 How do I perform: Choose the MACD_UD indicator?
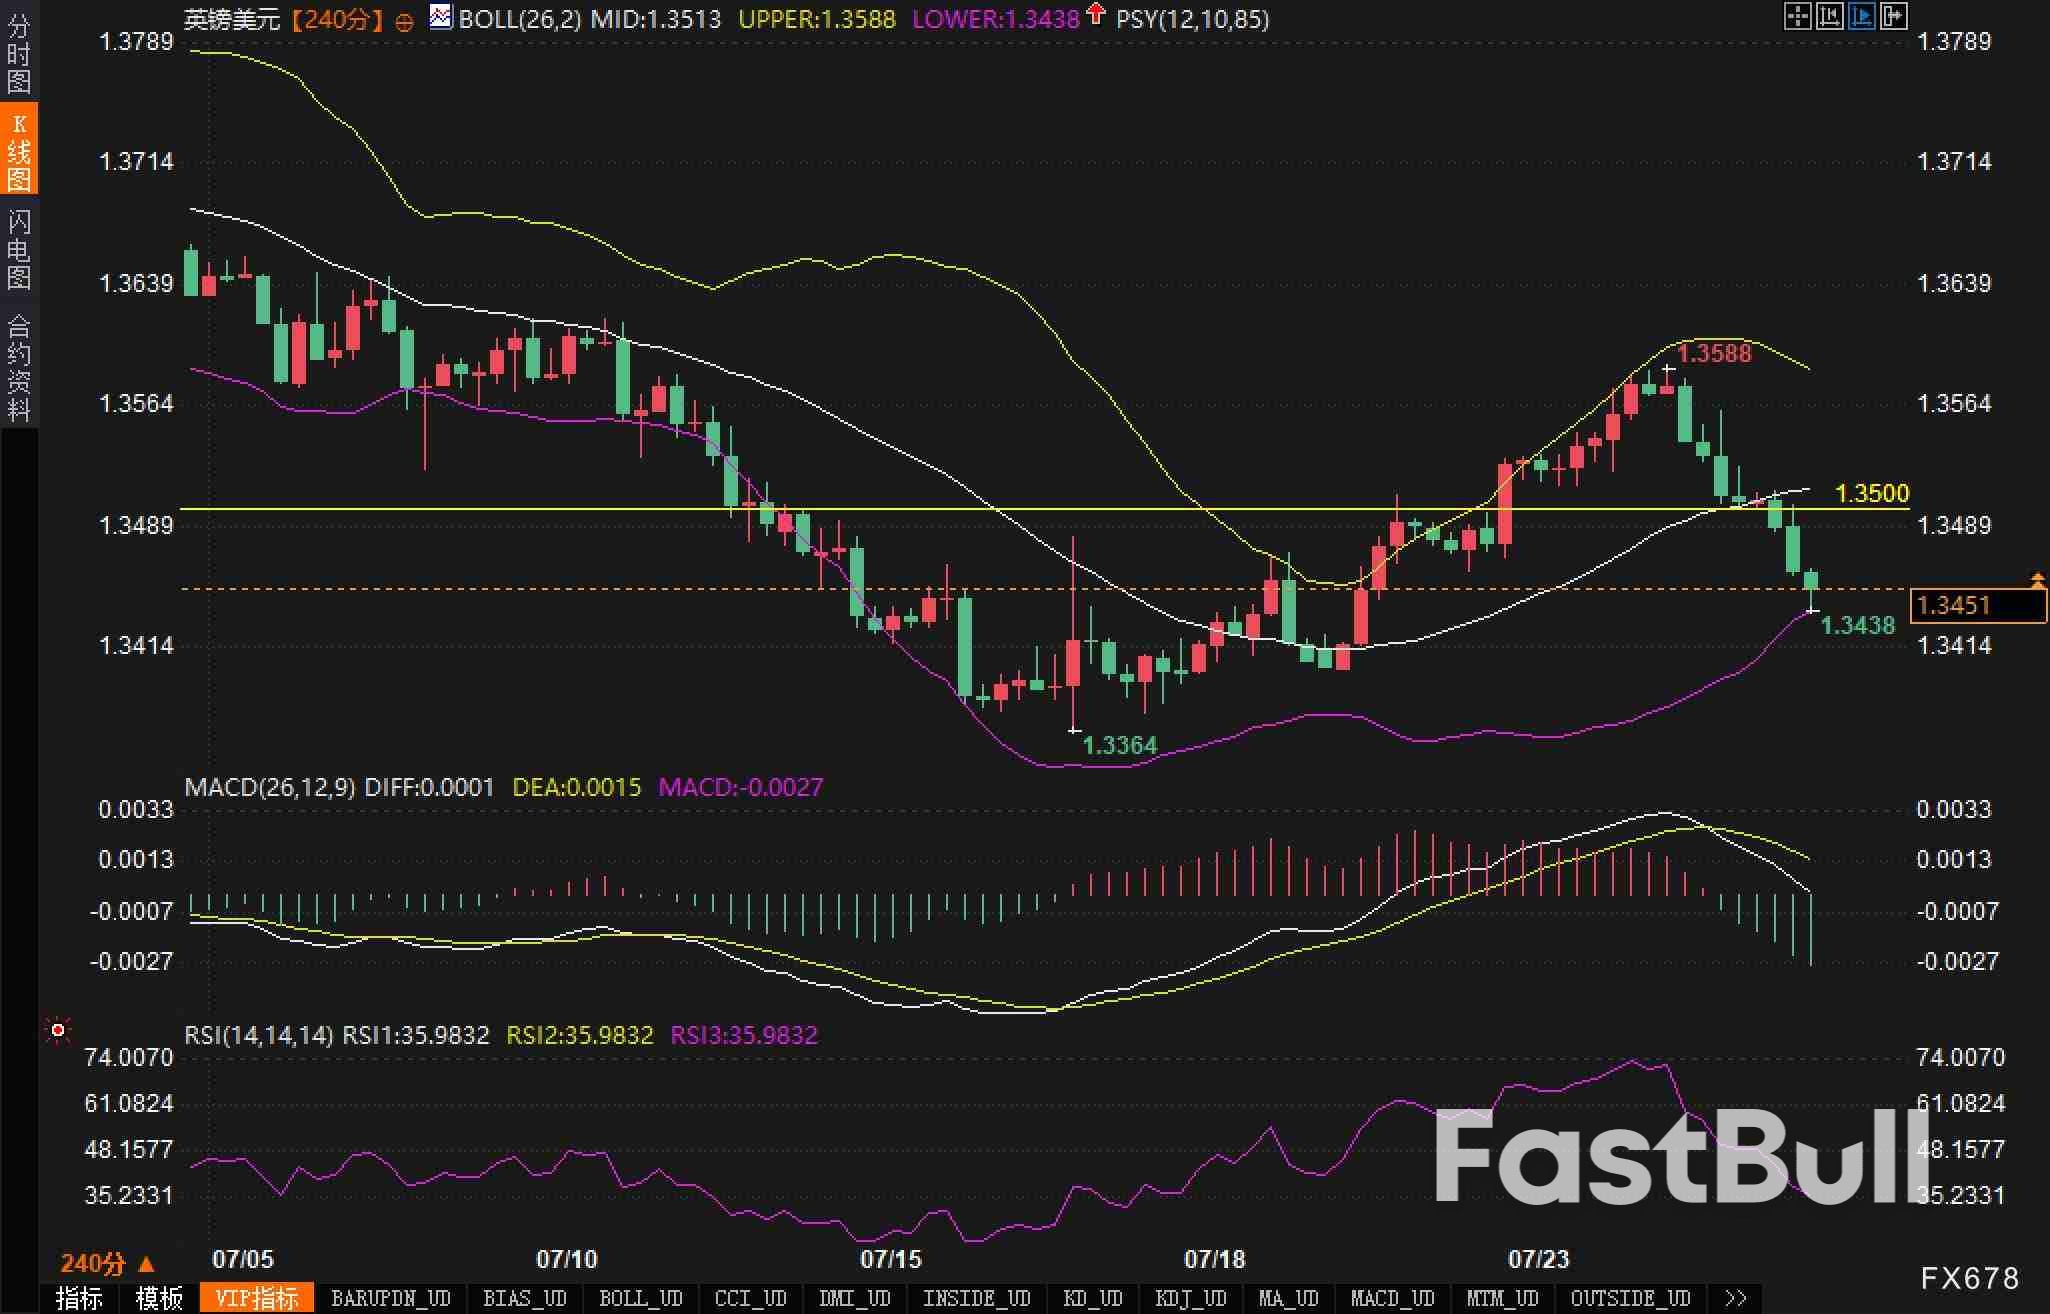pos(1392,1298)
